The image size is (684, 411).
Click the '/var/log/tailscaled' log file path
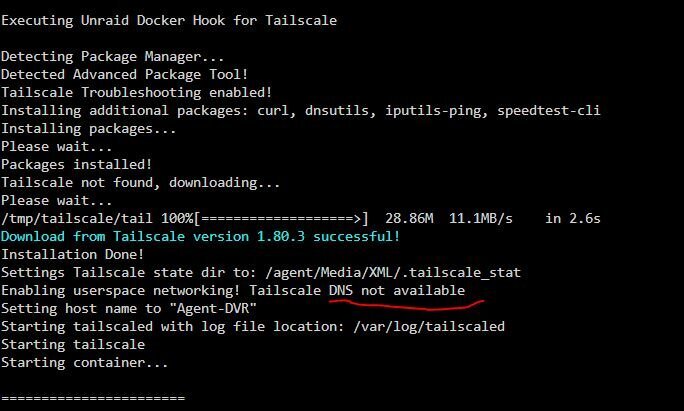(x=429, y=326)
